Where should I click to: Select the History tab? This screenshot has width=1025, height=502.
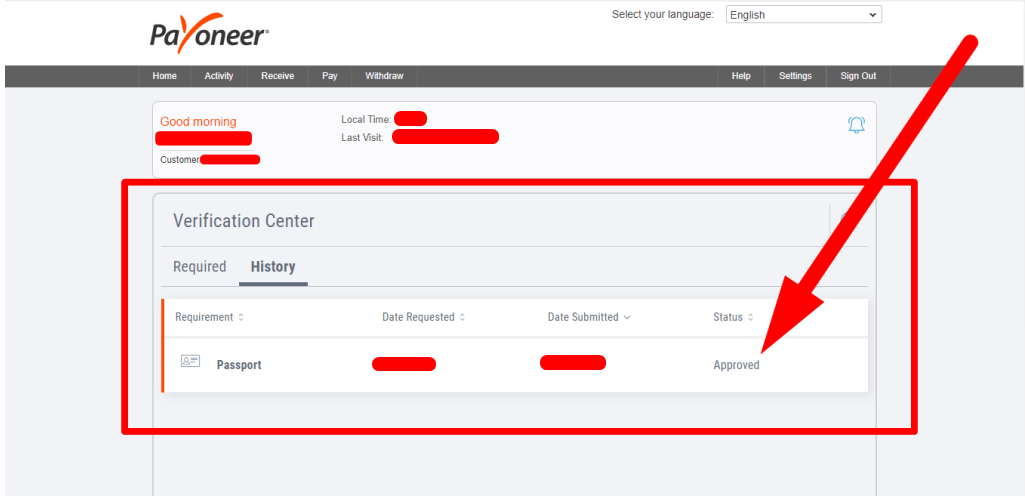click(x=273, y=267)
